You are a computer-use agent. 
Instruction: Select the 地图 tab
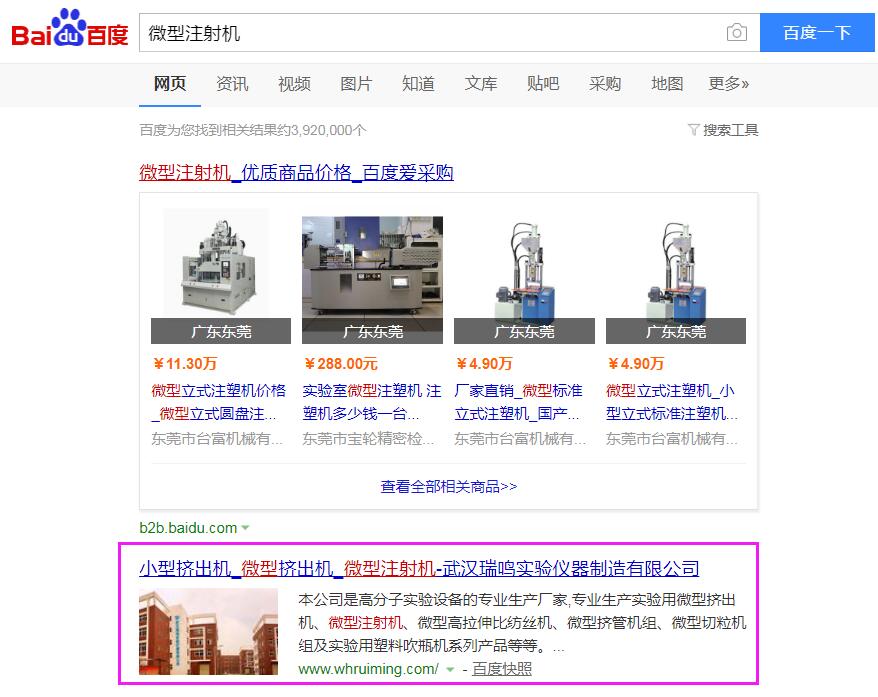click(667, 84)
